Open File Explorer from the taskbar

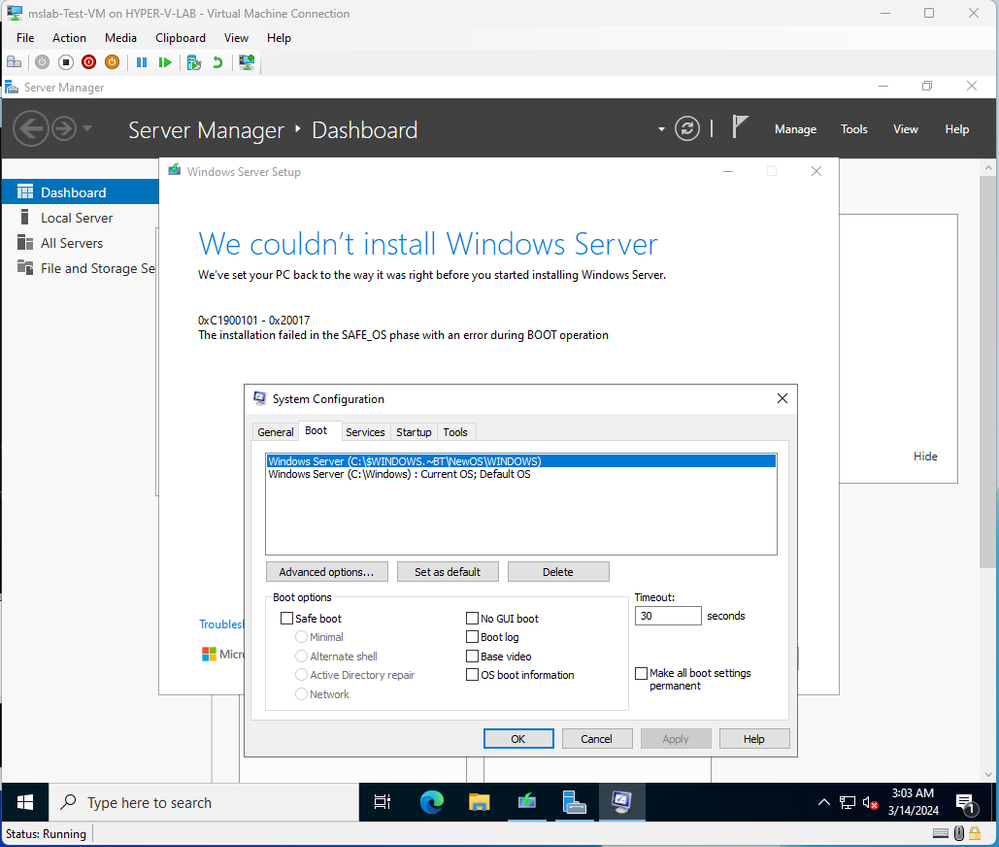pyautogui.click(x=479, y=802)
